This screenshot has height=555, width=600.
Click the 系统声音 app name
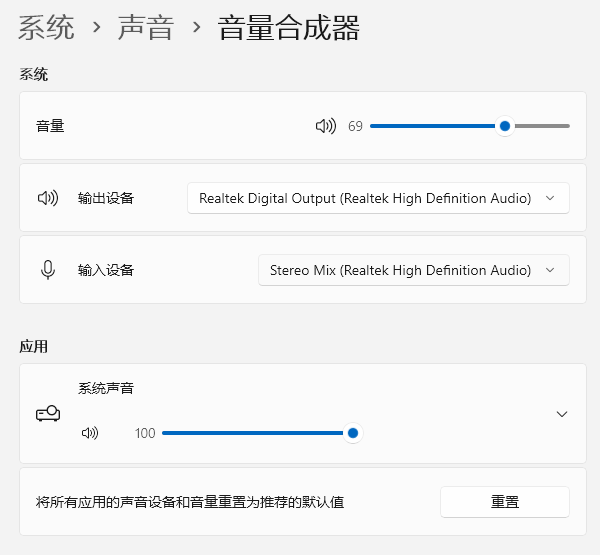point(106,388)
